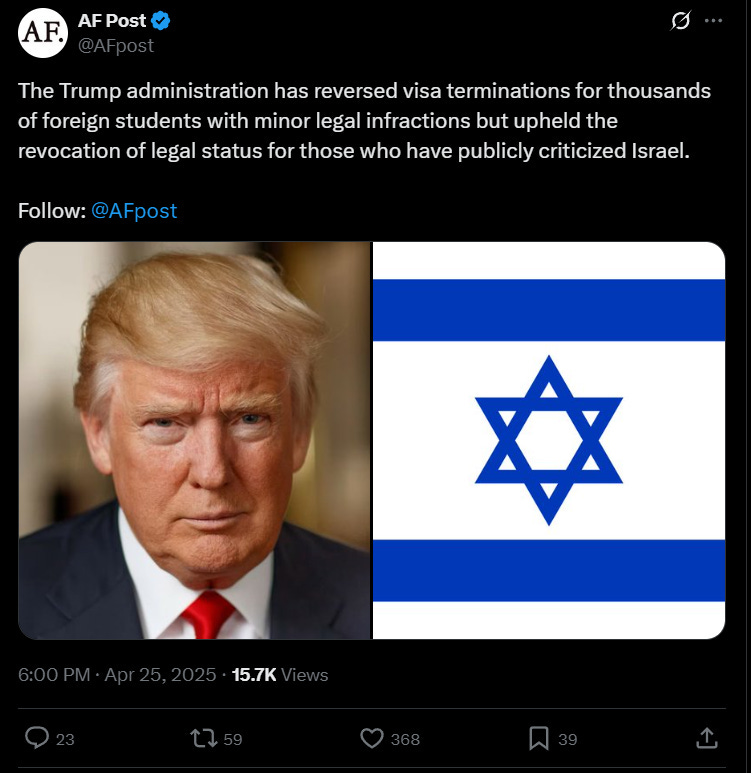751x773 pixels.
Task: Click the blue verified badge
Action: pyautogui.click(x=161, y=21)
